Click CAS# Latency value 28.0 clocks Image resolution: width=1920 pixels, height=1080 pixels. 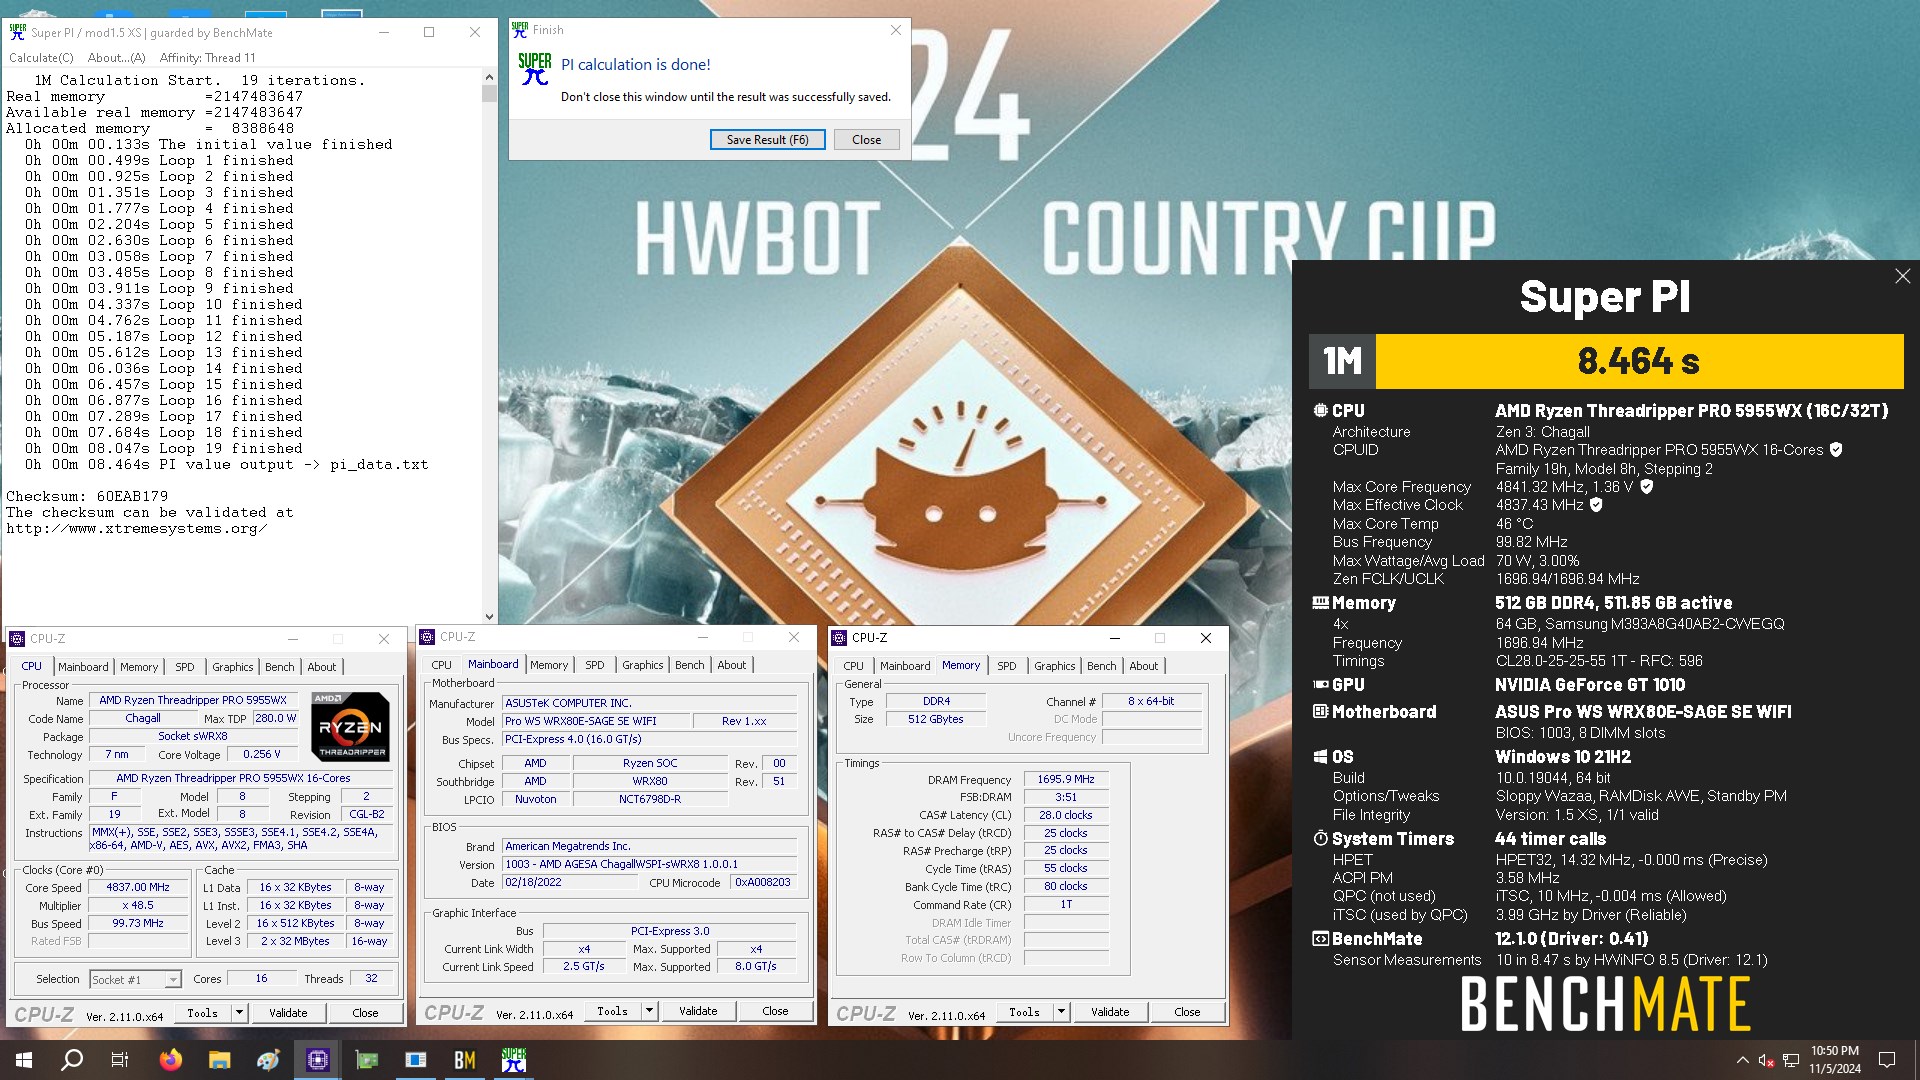click(1066, 815)
